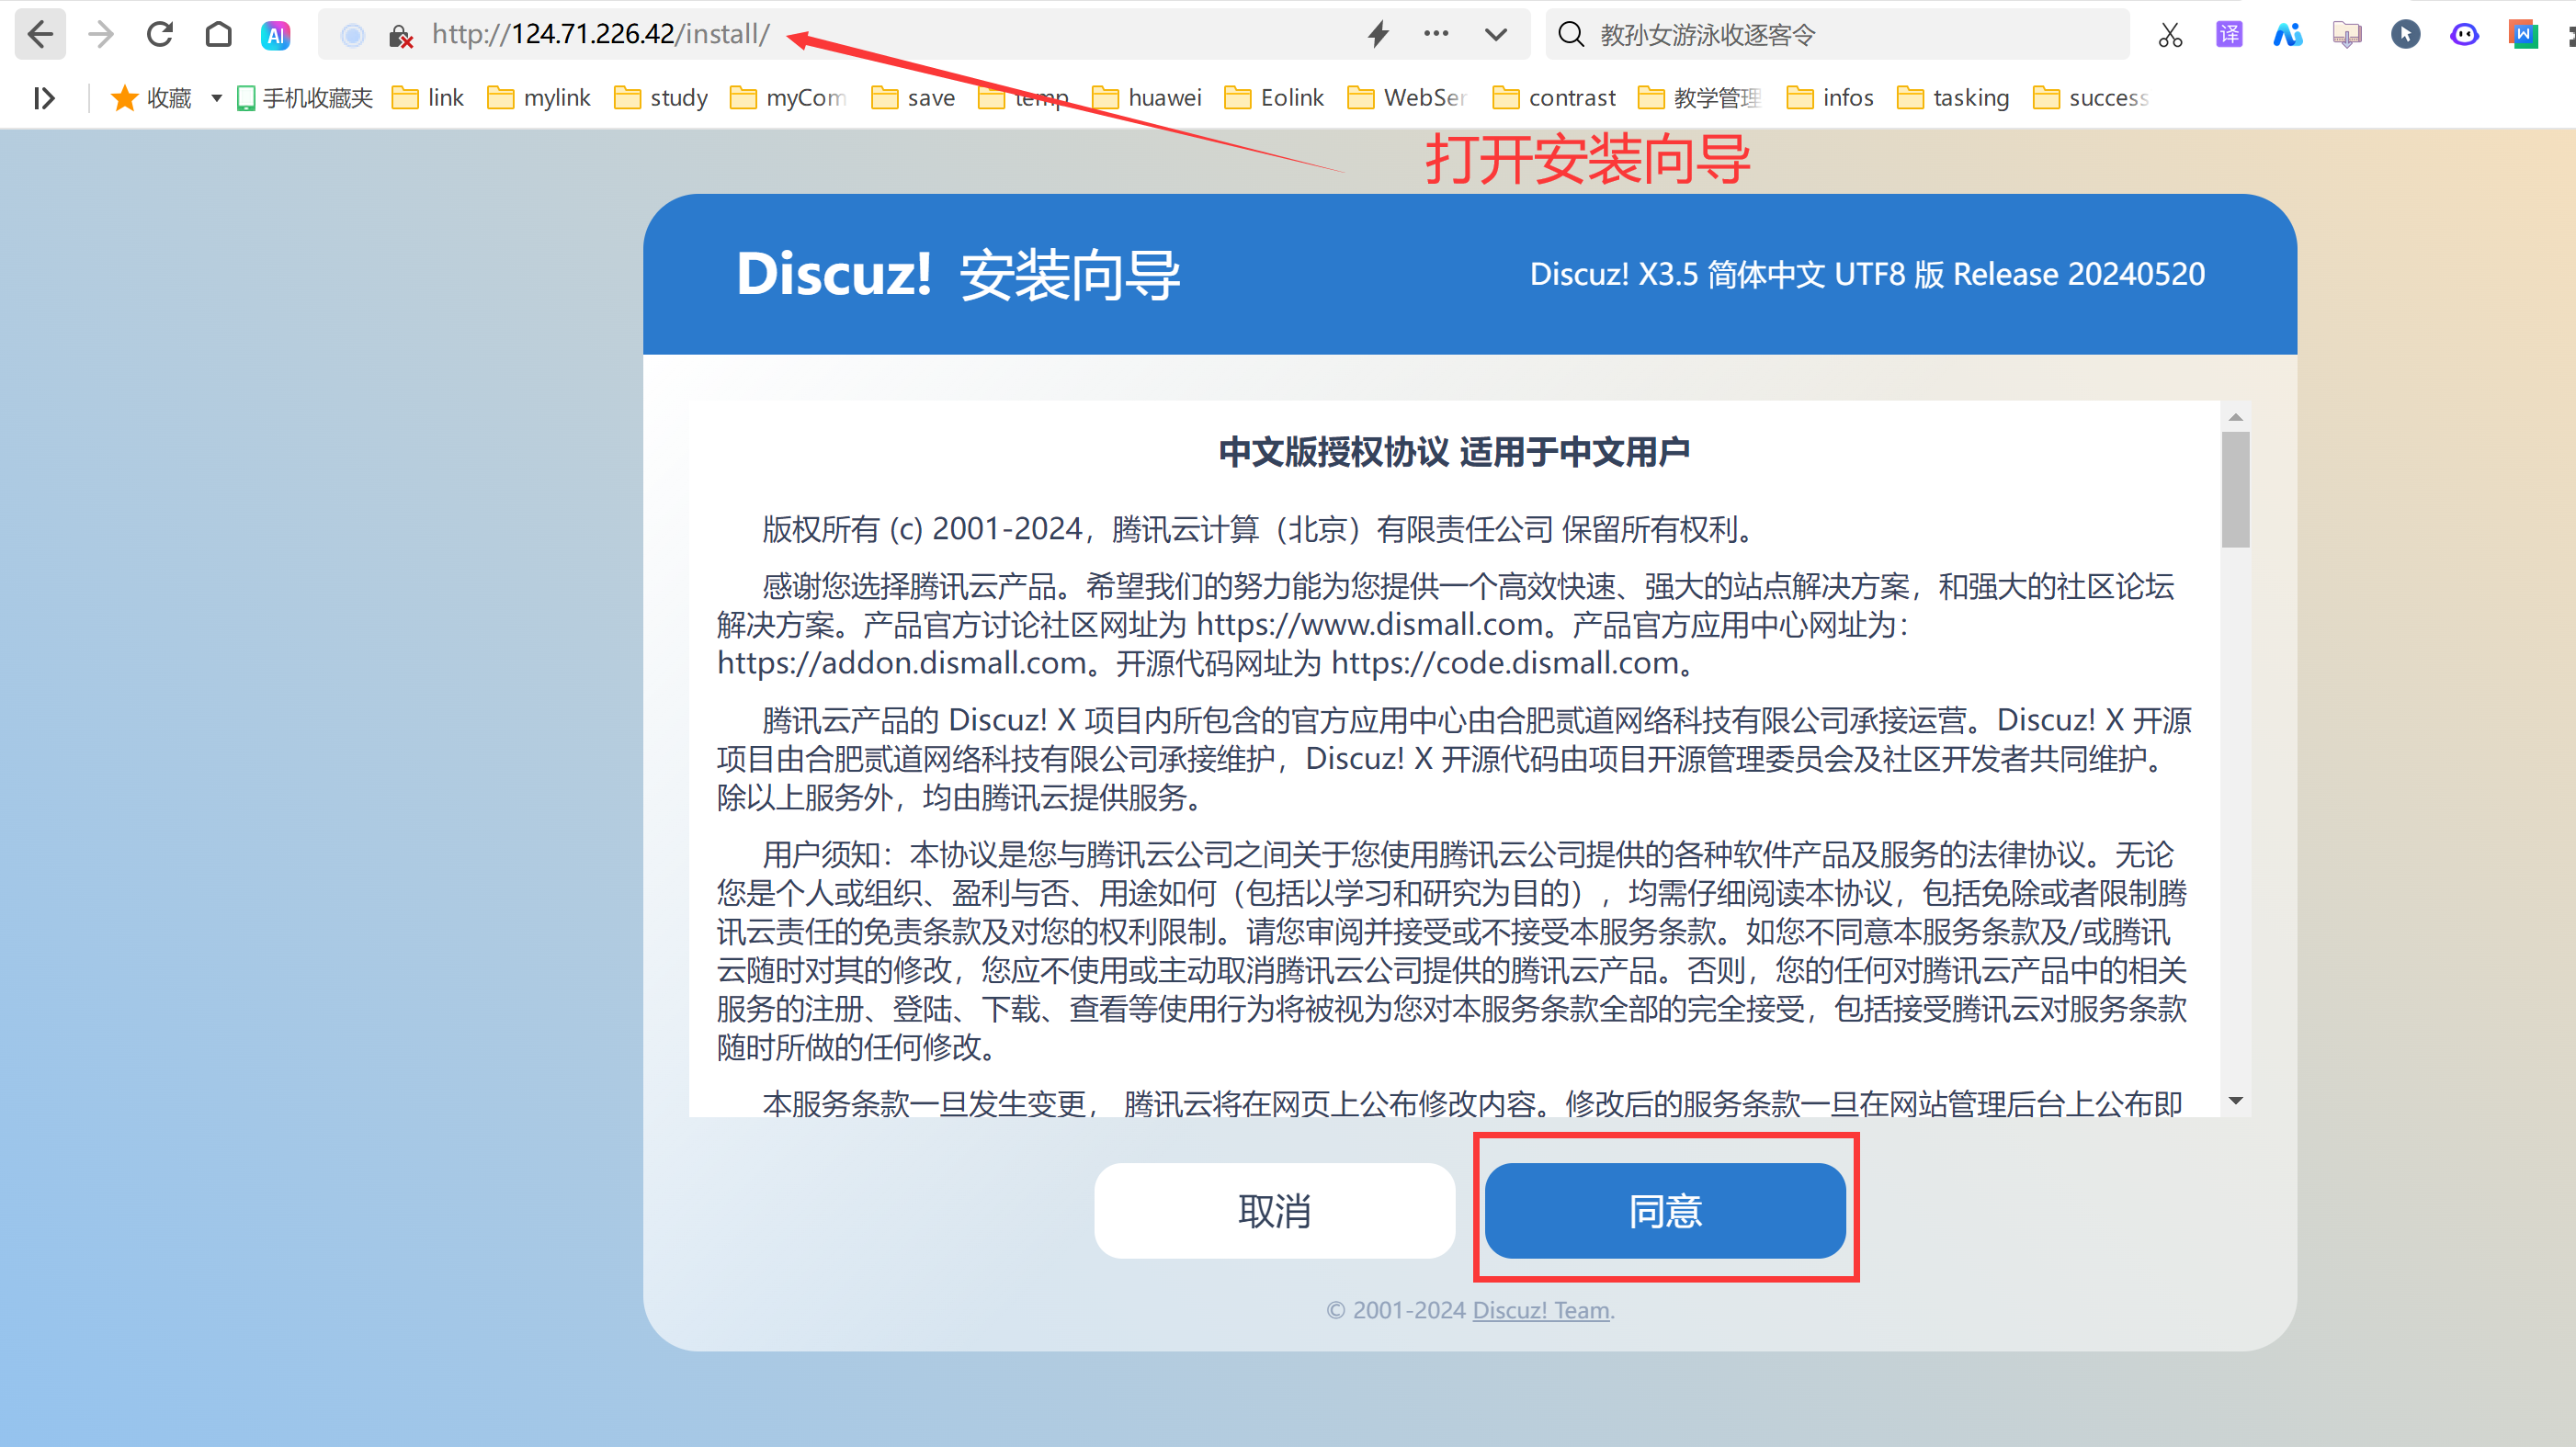Screen dimensions: 2576x1447
Task: Open the purple robot face extension
Action: (2465, 35)
